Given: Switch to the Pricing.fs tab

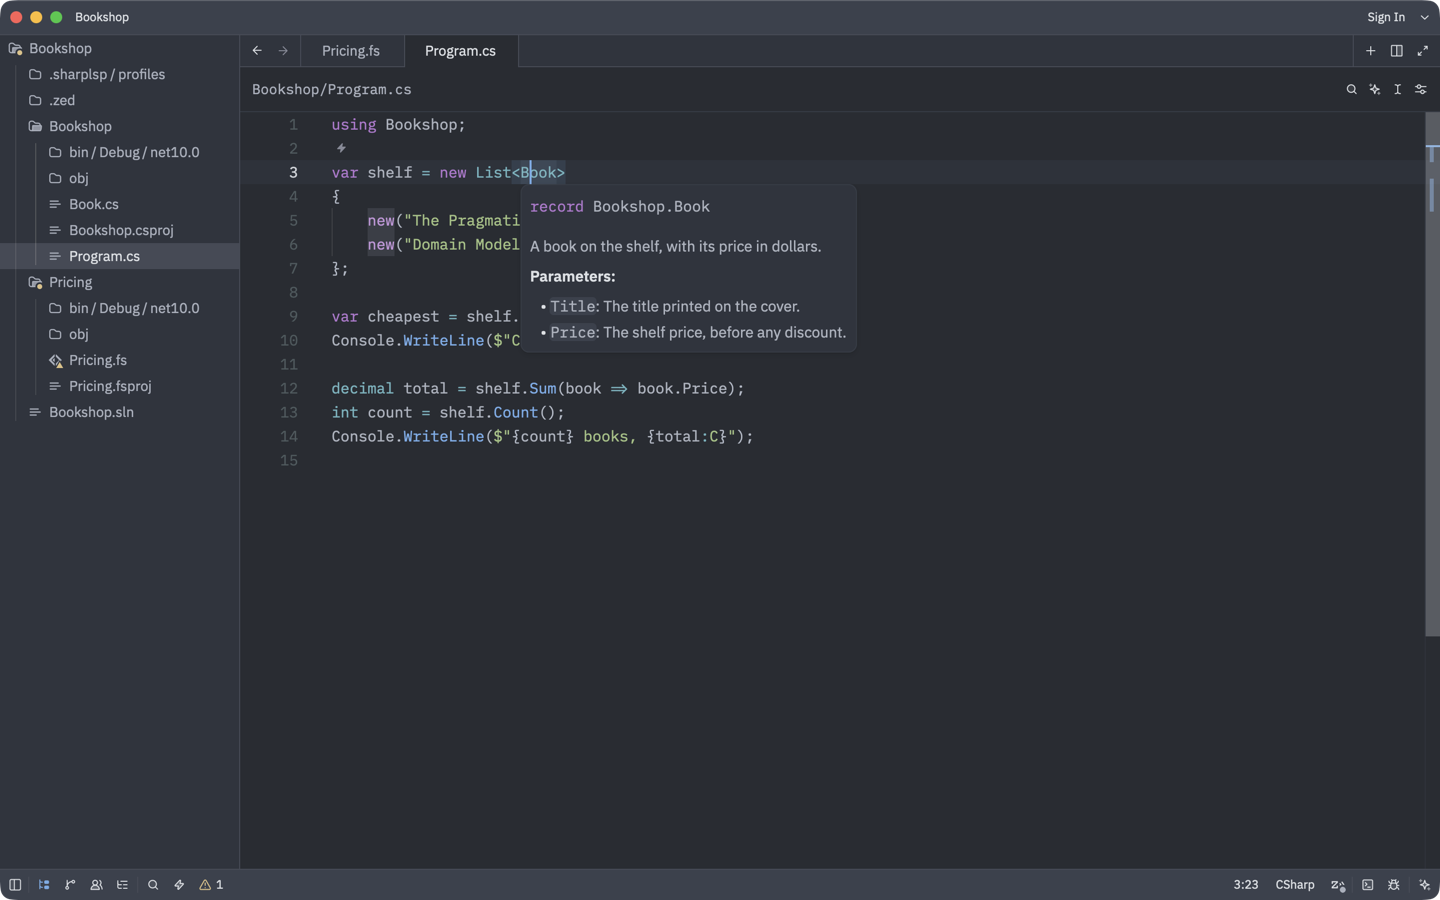Looking at the screenshot, I should coord(351,51).
